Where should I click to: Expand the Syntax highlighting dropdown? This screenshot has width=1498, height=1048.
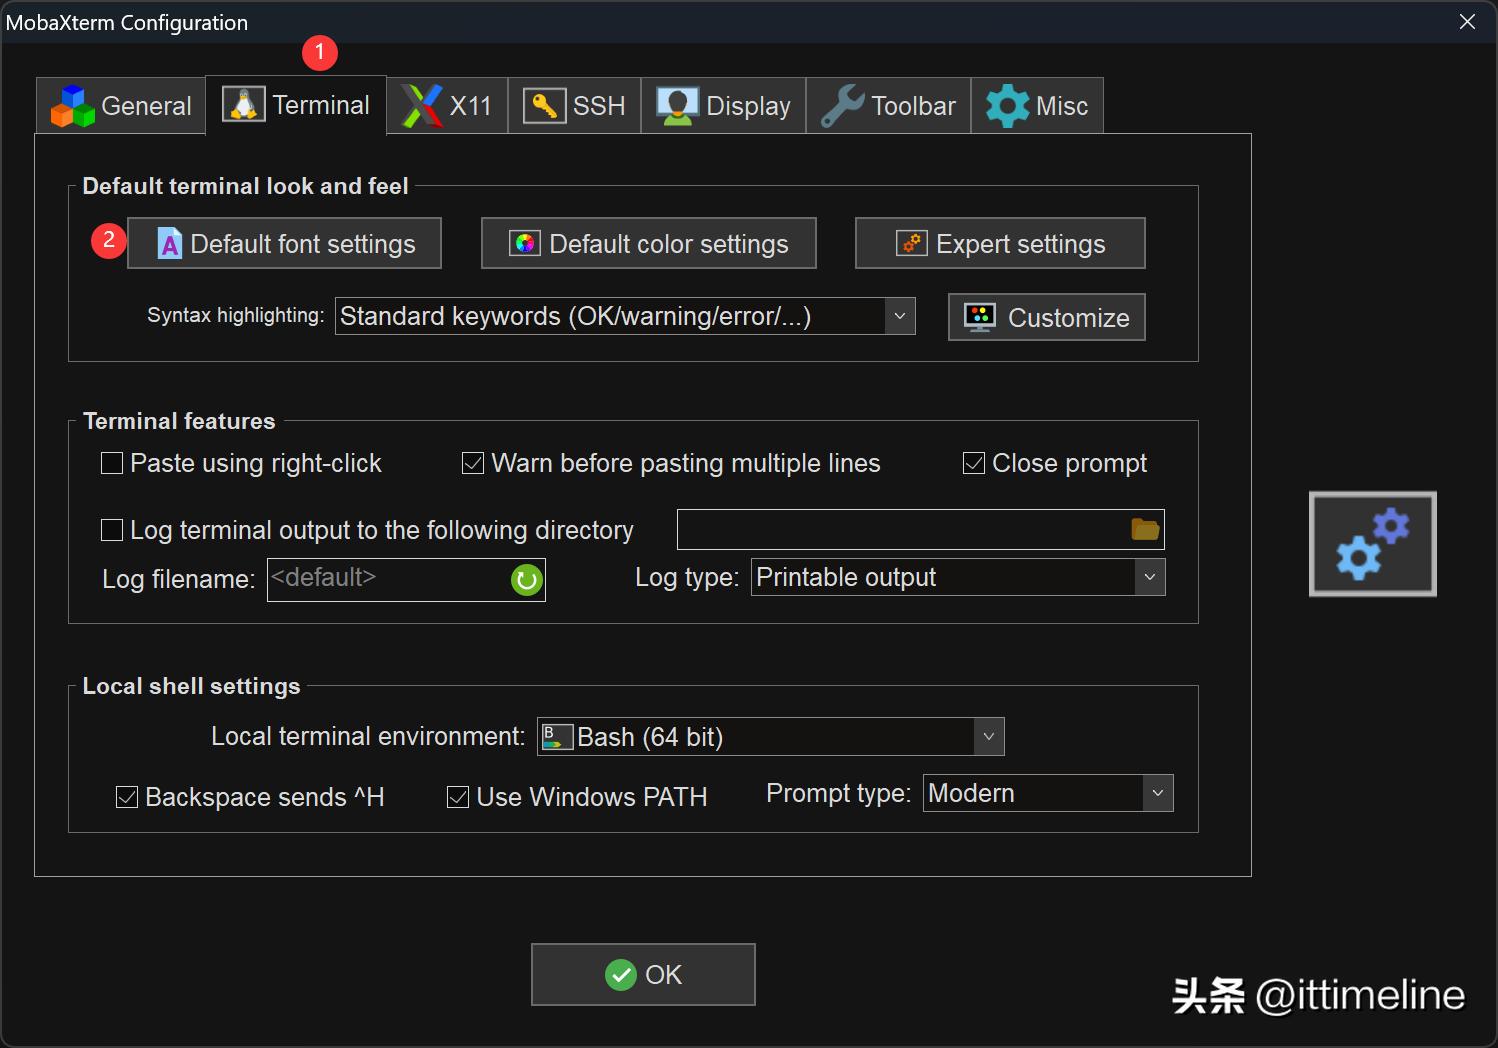pos(899,316)
